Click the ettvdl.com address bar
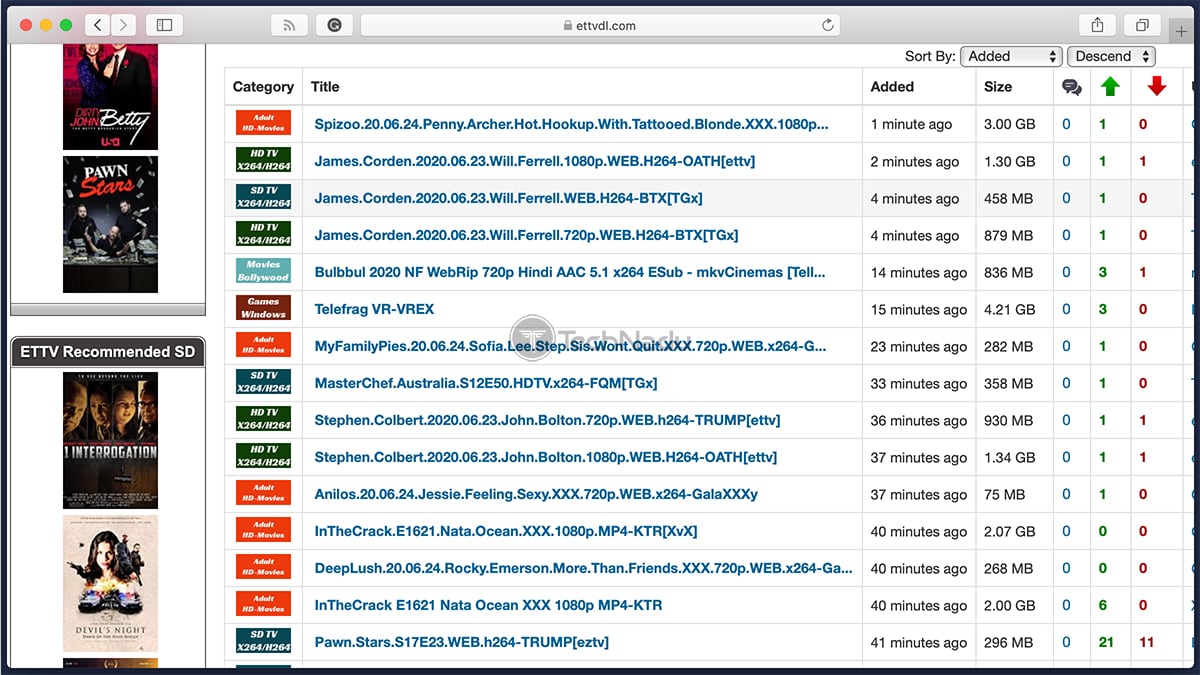Image resolution: width=1200 pixels, height=675 pixels. click(x=600, y=25)
